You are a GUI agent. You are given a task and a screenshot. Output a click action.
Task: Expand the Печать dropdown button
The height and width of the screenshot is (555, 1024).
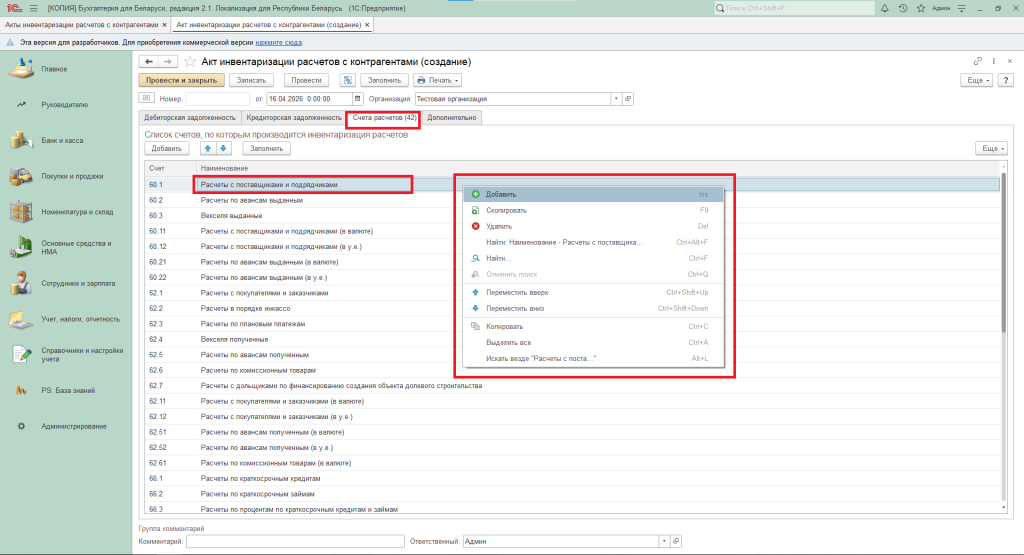click(x=437, y=80)
